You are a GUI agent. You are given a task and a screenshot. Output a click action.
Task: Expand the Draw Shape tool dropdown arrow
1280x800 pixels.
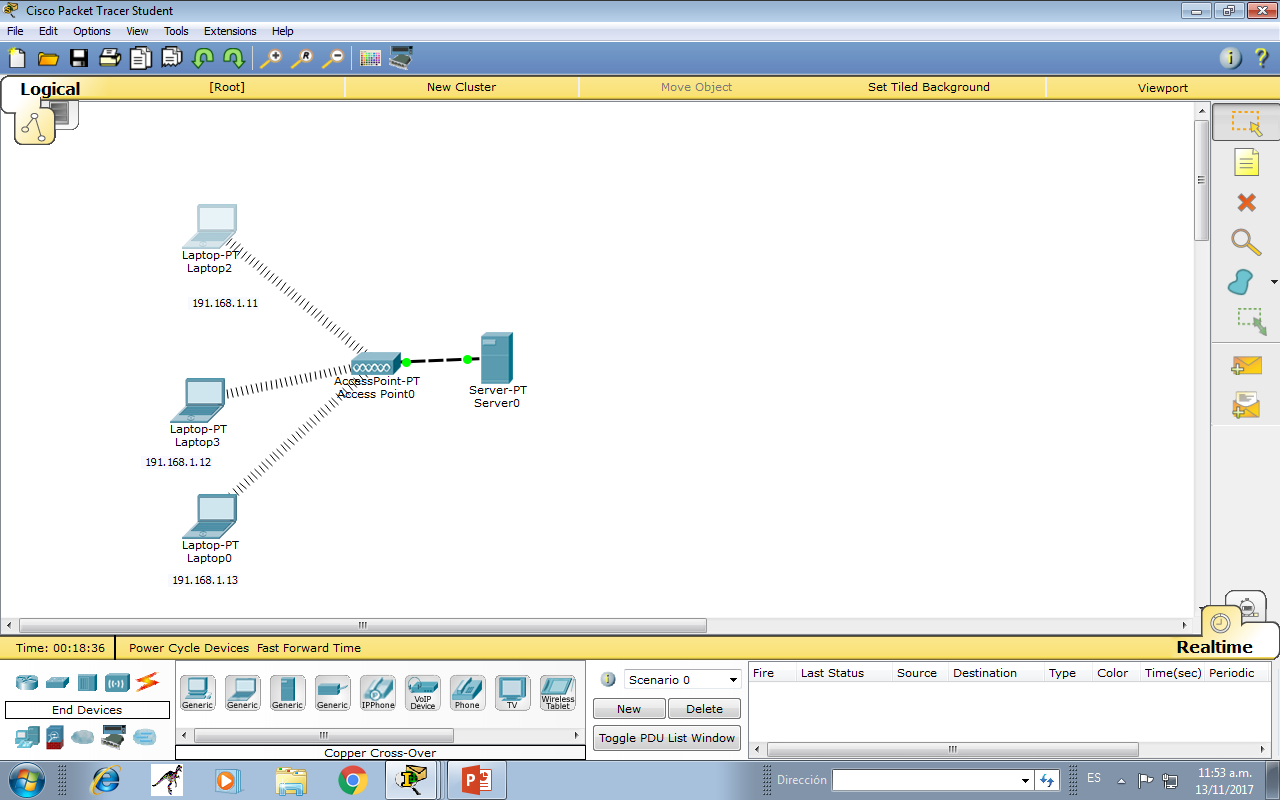pos(1273,282)
